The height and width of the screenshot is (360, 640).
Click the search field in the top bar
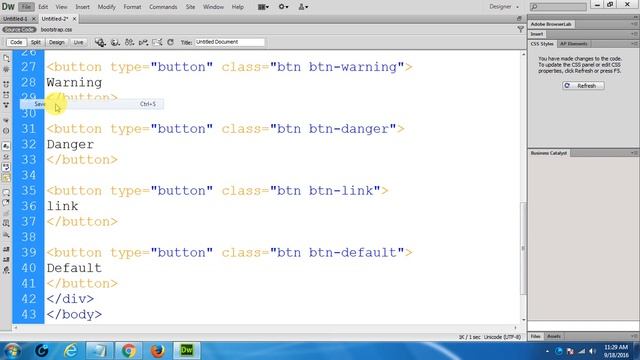558,7
